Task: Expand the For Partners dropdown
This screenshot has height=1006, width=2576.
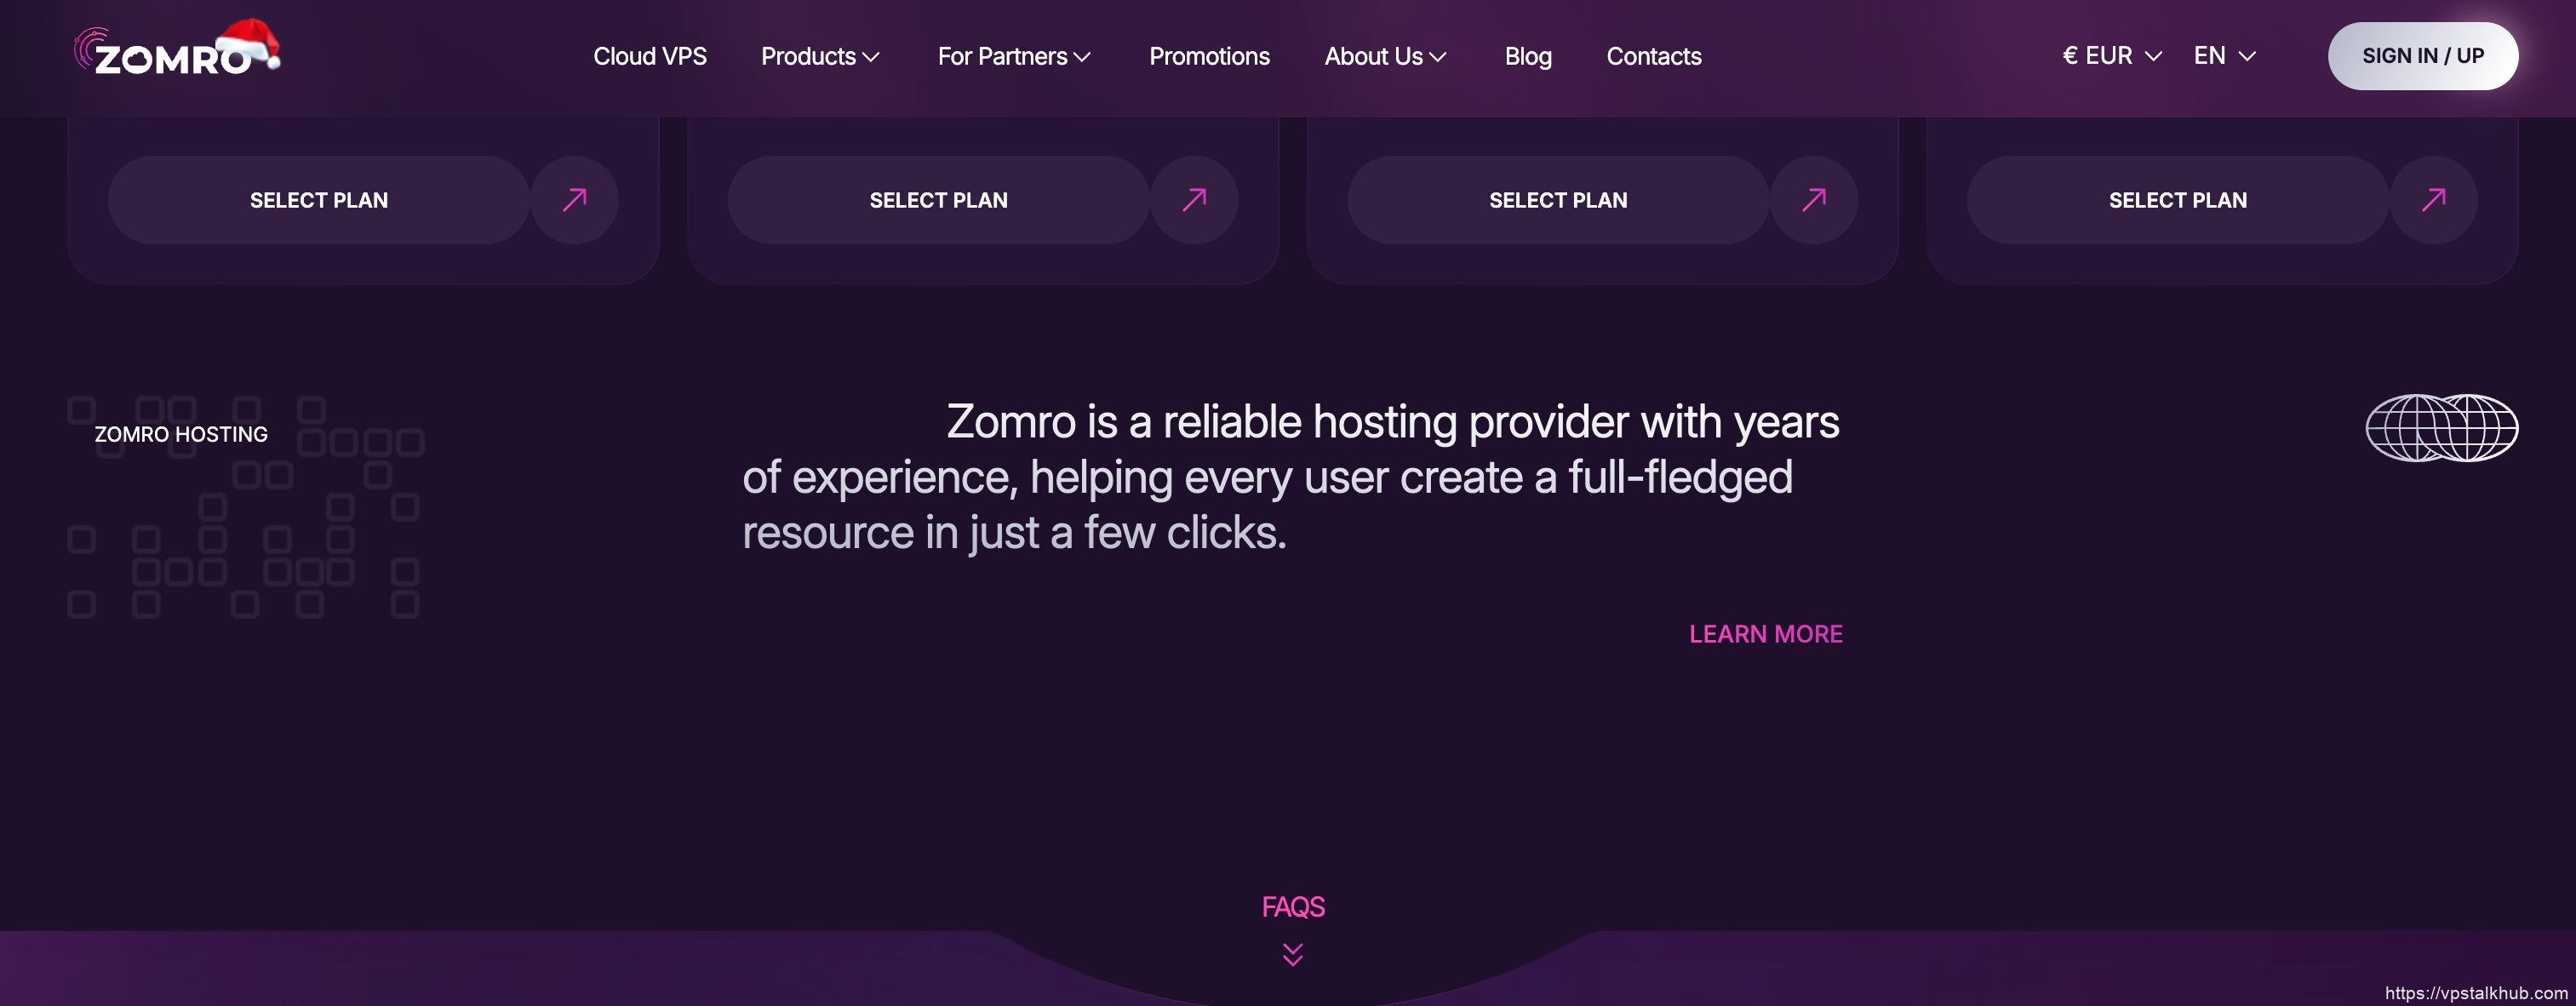Action: pos(1013,57)
